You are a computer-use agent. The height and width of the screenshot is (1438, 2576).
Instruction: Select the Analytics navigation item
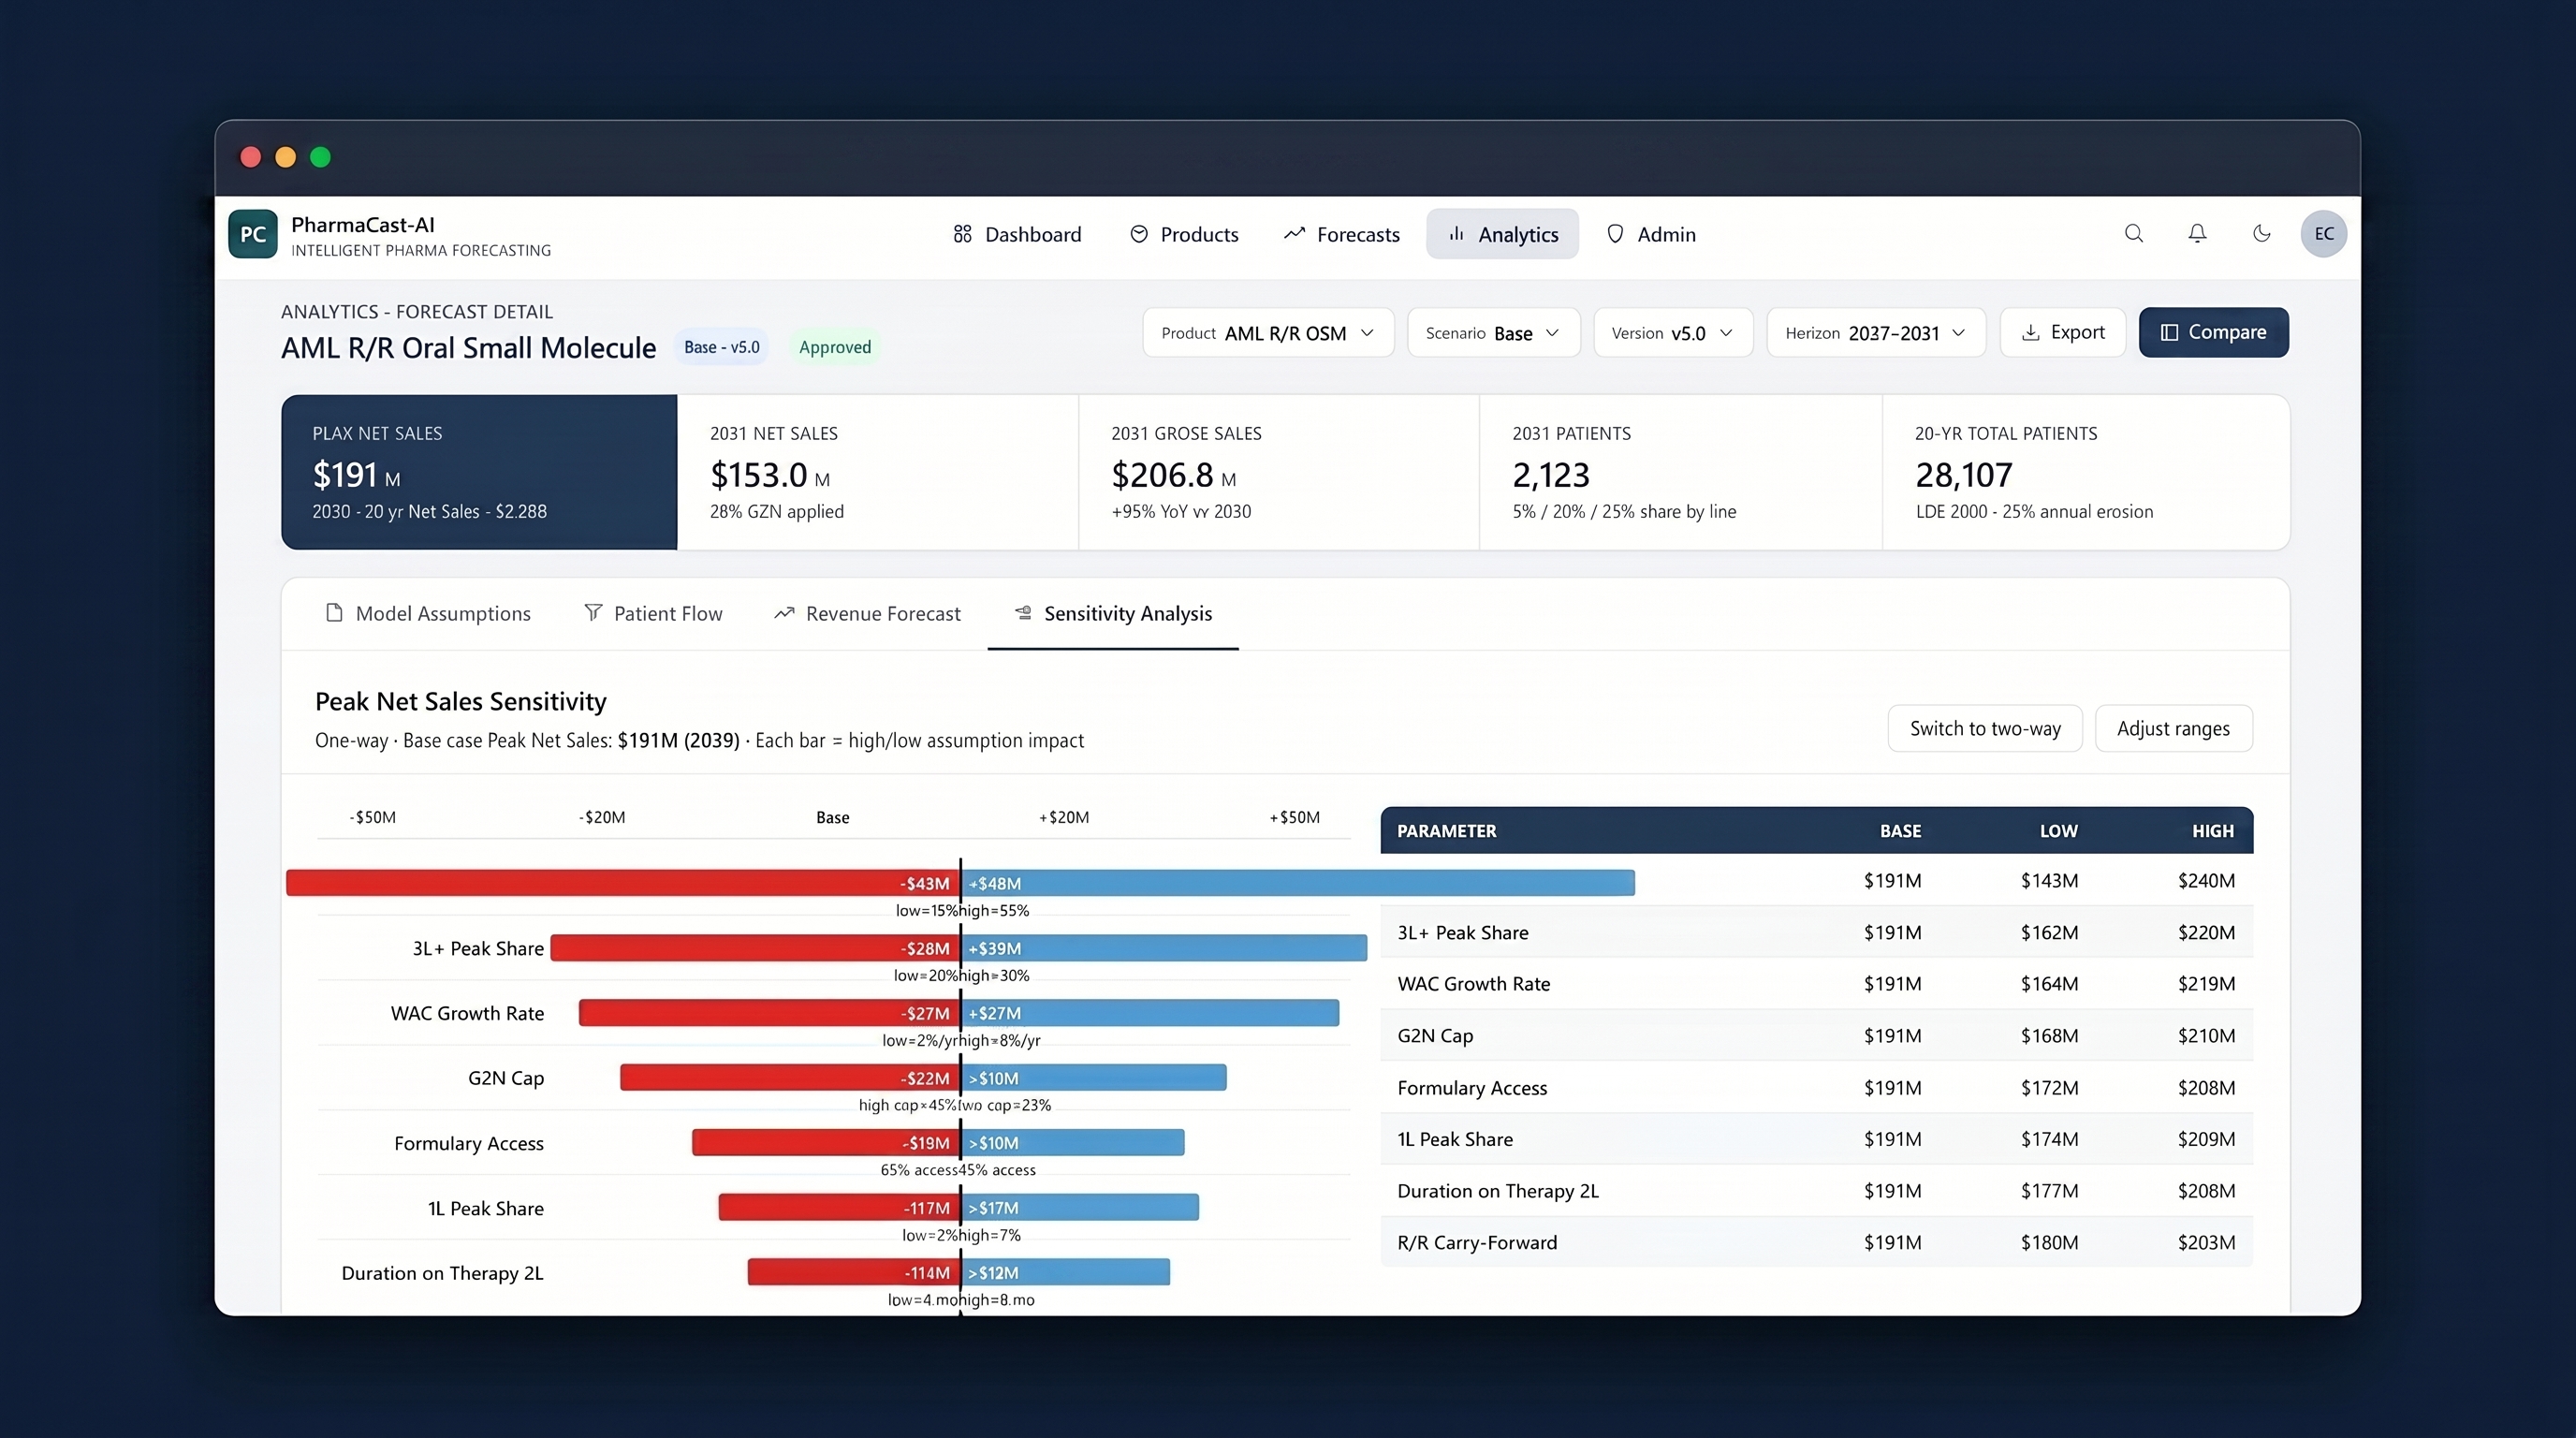(x=1502, y=234)
